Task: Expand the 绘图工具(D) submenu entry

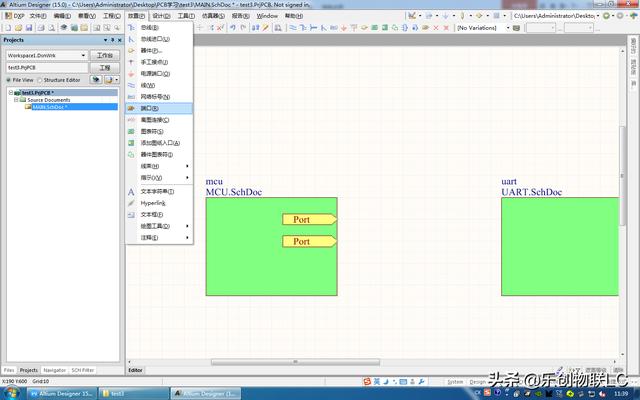Action: (159, 226)
